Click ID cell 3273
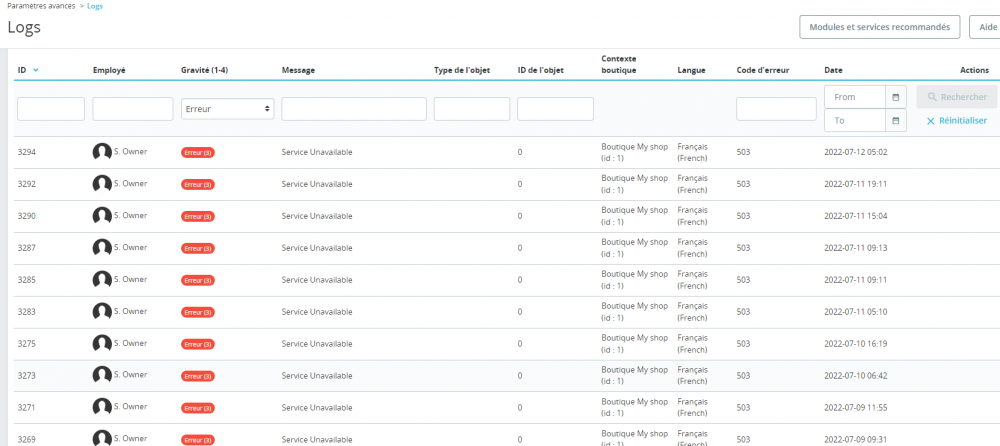Screen dimensions: 1000x446 [27, 376]
